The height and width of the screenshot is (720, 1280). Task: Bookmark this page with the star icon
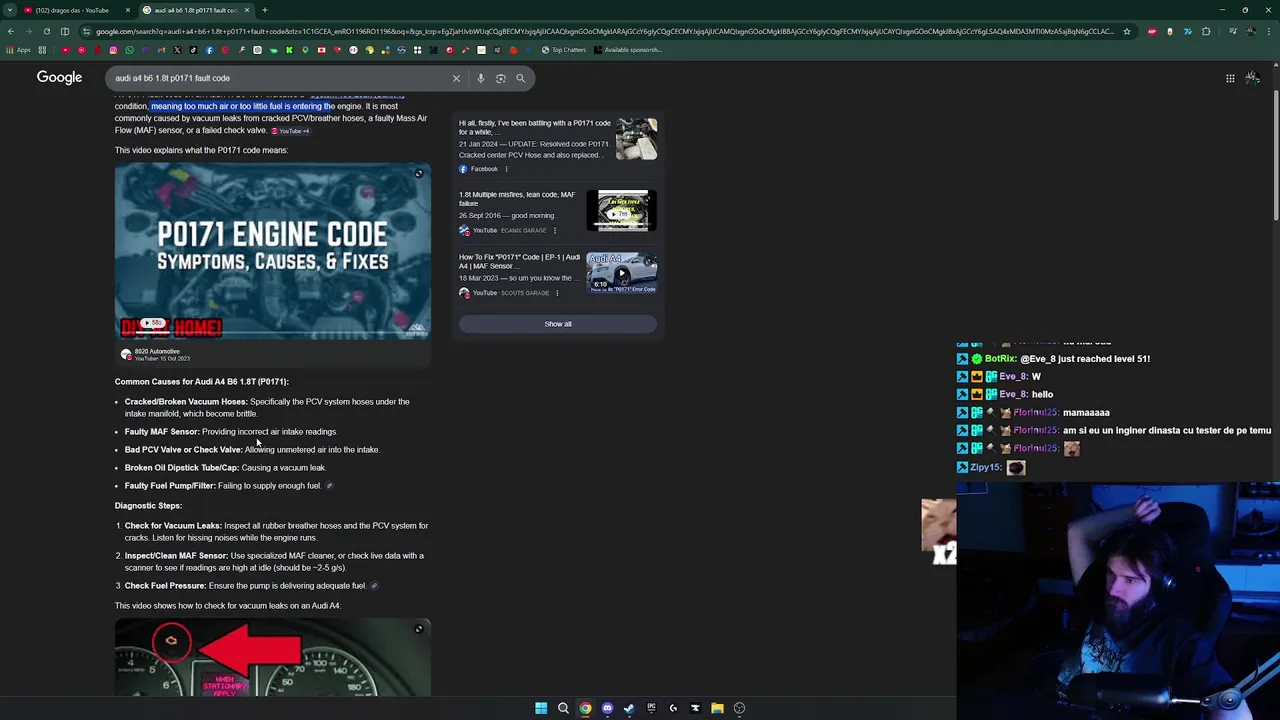1126,31
